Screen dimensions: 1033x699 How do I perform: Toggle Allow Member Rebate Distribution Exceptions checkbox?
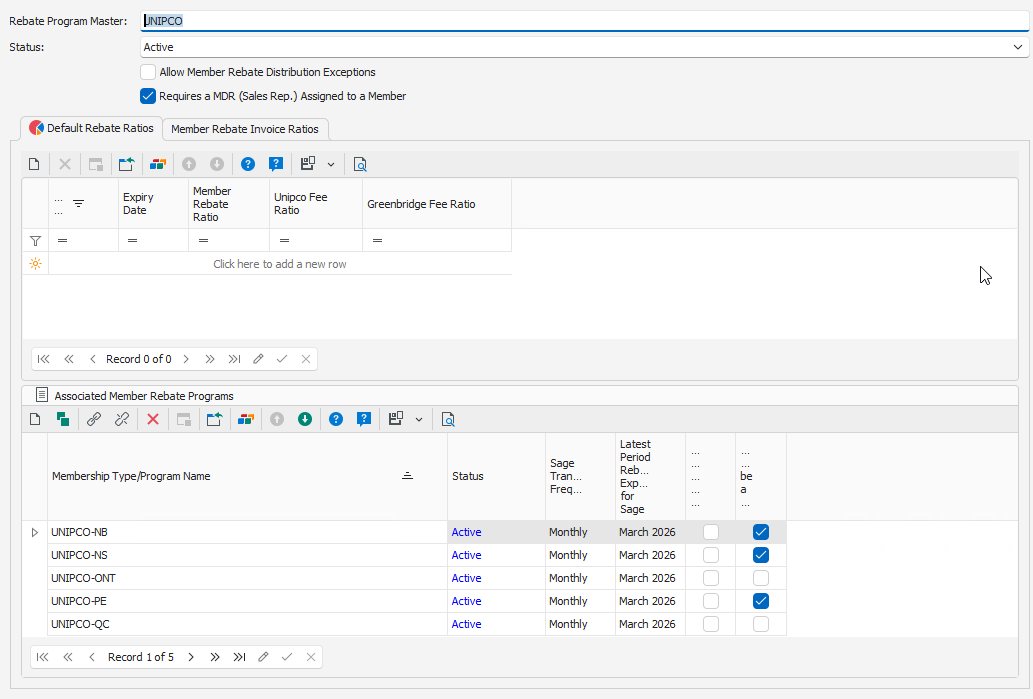click(148, 72)
